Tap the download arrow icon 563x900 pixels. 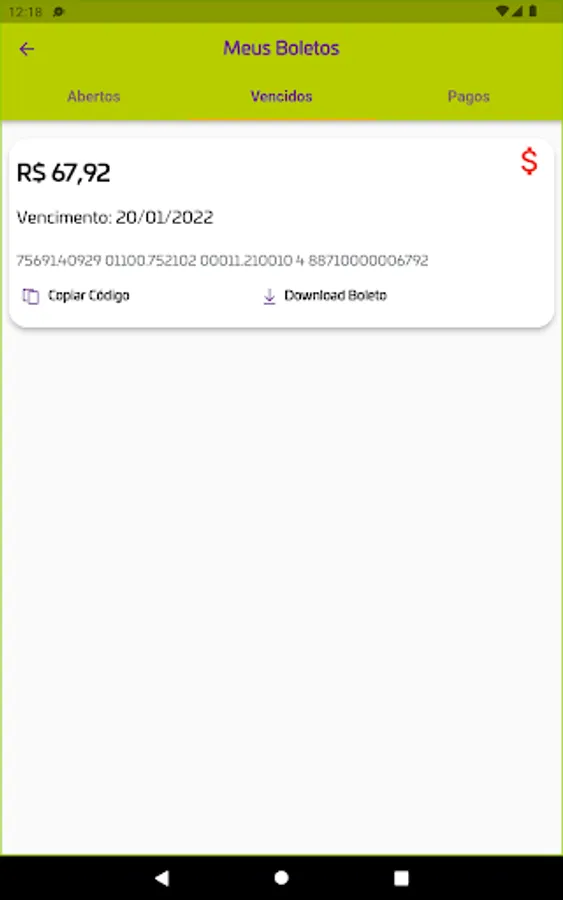[x=269, y=296]
